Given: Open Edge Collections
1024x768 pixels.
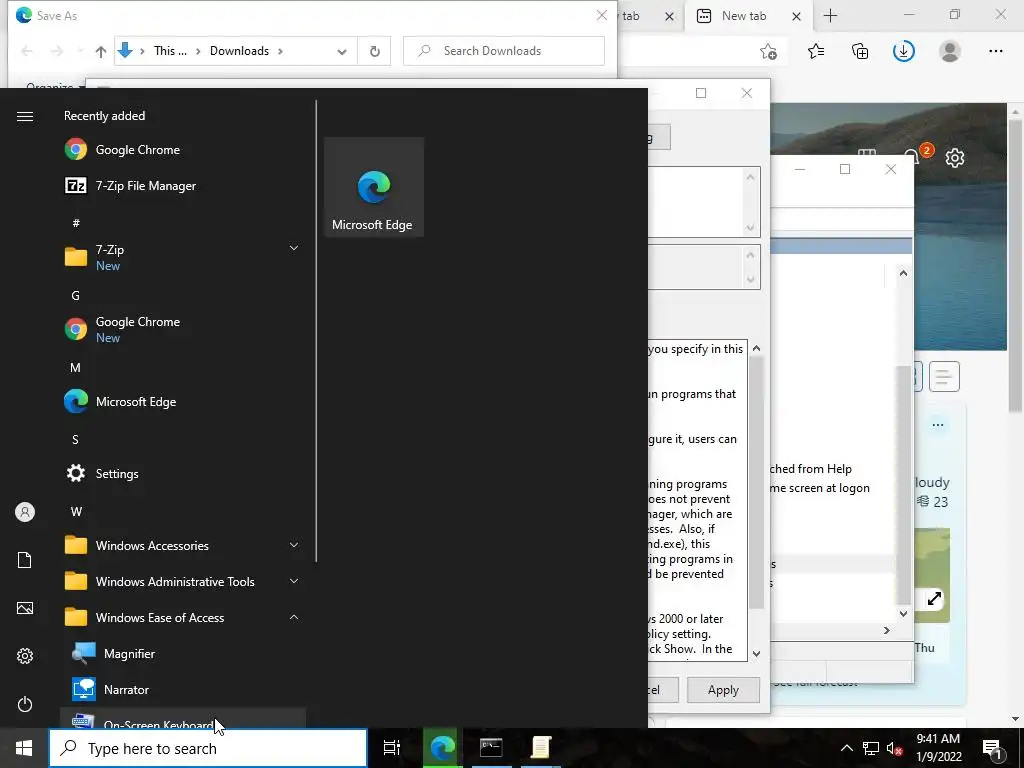Looking at the screenshot, I should pos(860,51).
